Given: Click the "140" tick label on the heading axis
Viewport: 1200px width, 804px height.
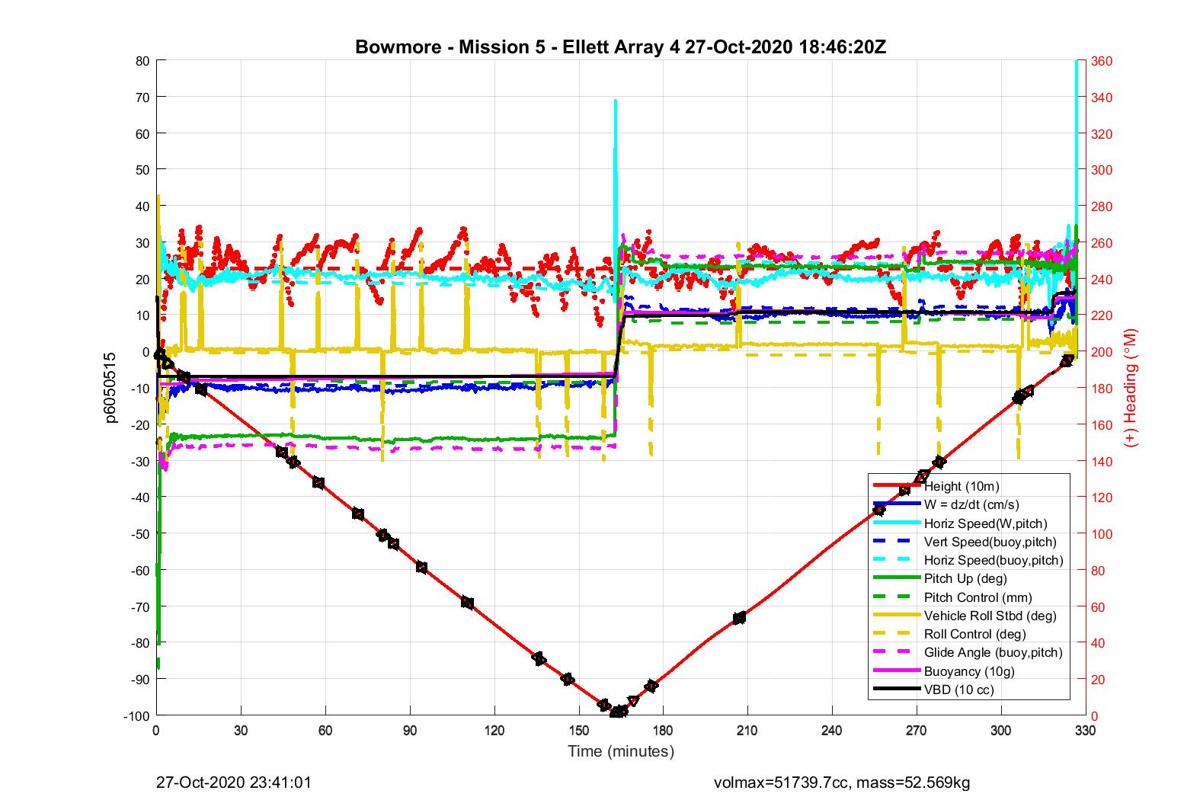Looking at the screenshot, I should pyautogui.click(x=1102, y=461).
